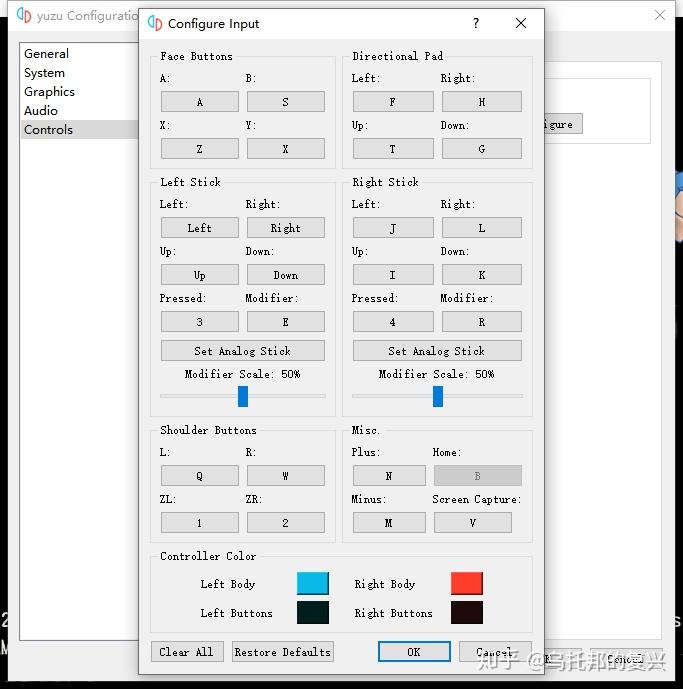Click Cancel in Configure Input dialog

tap(495, 651)
